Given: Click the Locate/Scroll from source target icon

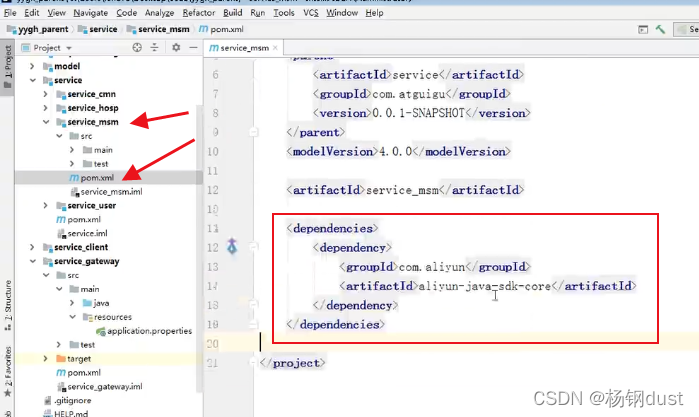Looking at the screenshot, I should coord(137,47).
